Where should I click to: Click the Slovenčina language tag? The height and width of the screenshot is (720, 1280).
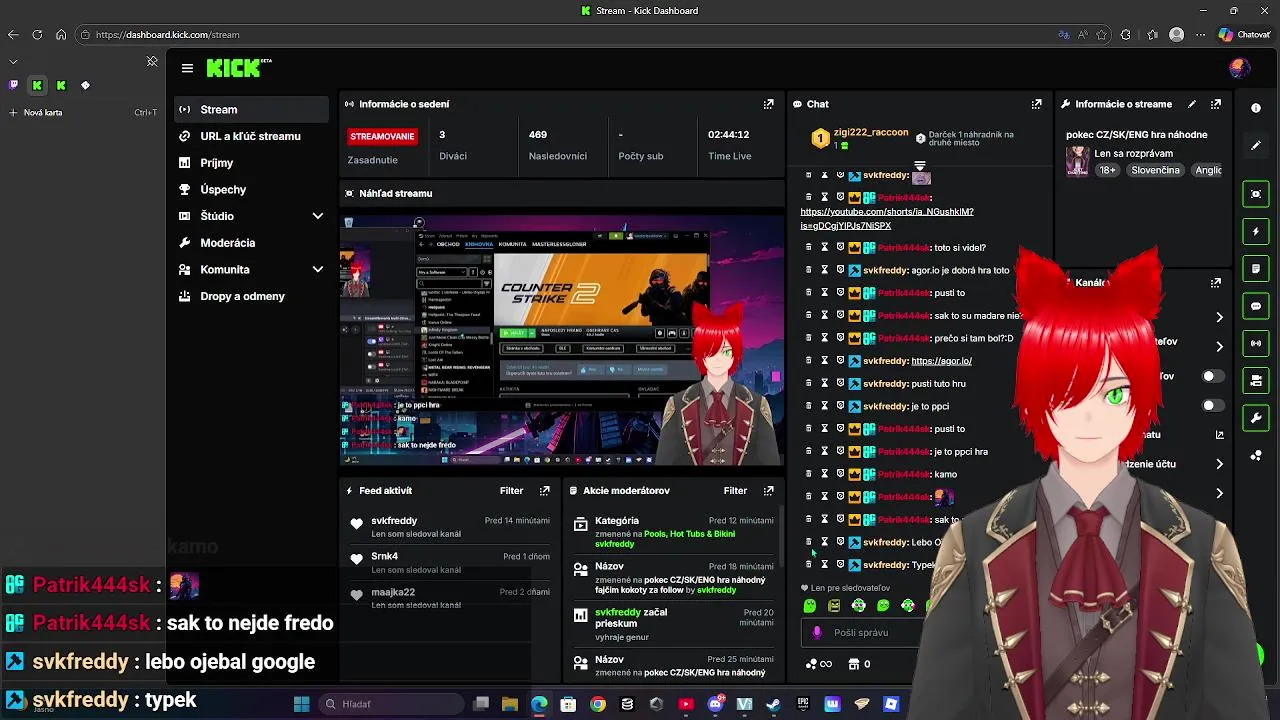click(1155, 170)
